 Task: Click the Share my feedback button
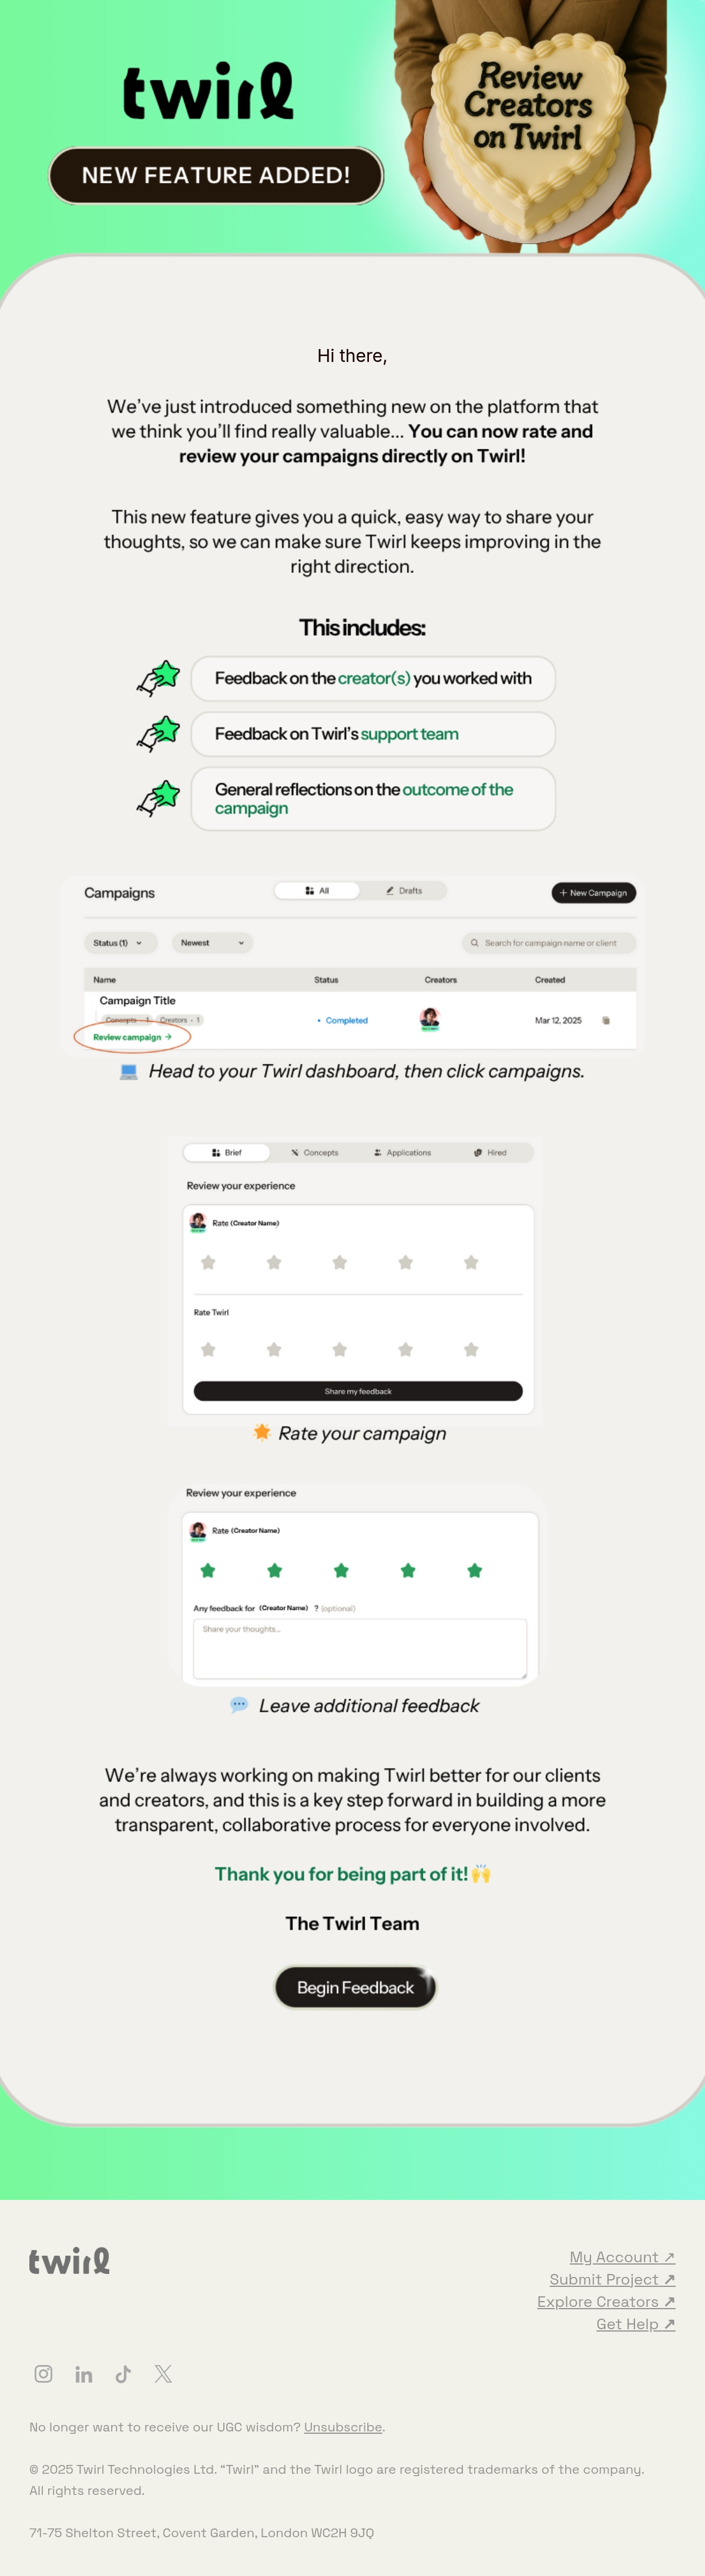pyautogui.click(x=358, y=1391)
